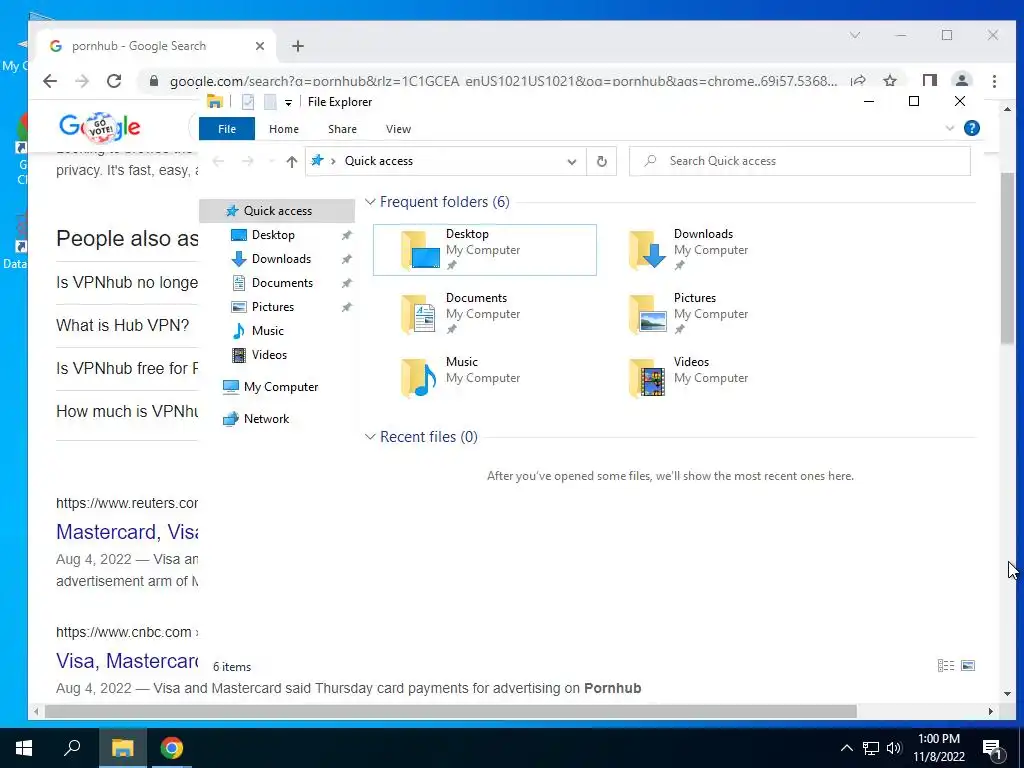Refresh the Quick access view
This screenshot has height=768, width=1024.
click(601, 161)
